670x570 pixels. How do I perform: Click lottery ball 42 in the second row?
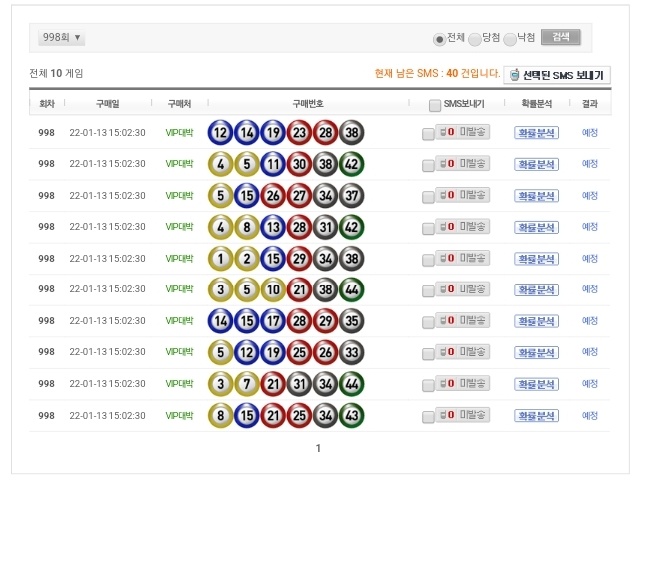351,164
